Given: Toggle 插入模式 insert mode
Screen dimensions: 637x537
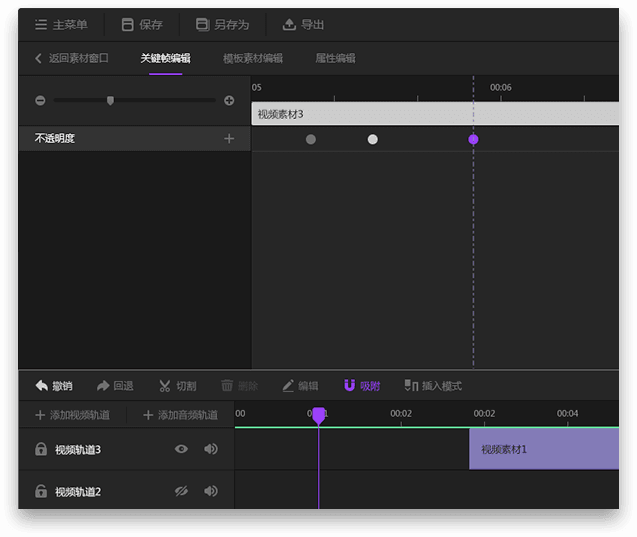Looking at the screenshot, I should 411,386.
